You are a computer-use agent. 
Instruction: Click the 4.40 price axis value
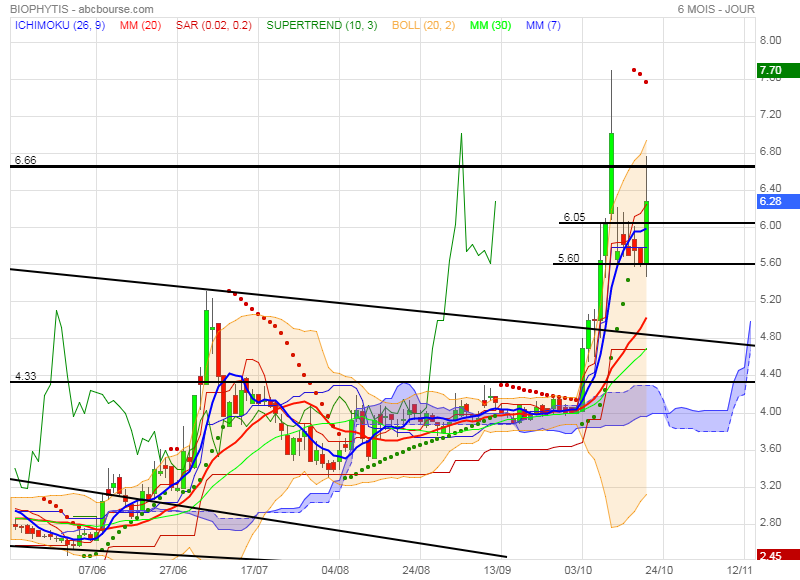(x=770, y=373)
